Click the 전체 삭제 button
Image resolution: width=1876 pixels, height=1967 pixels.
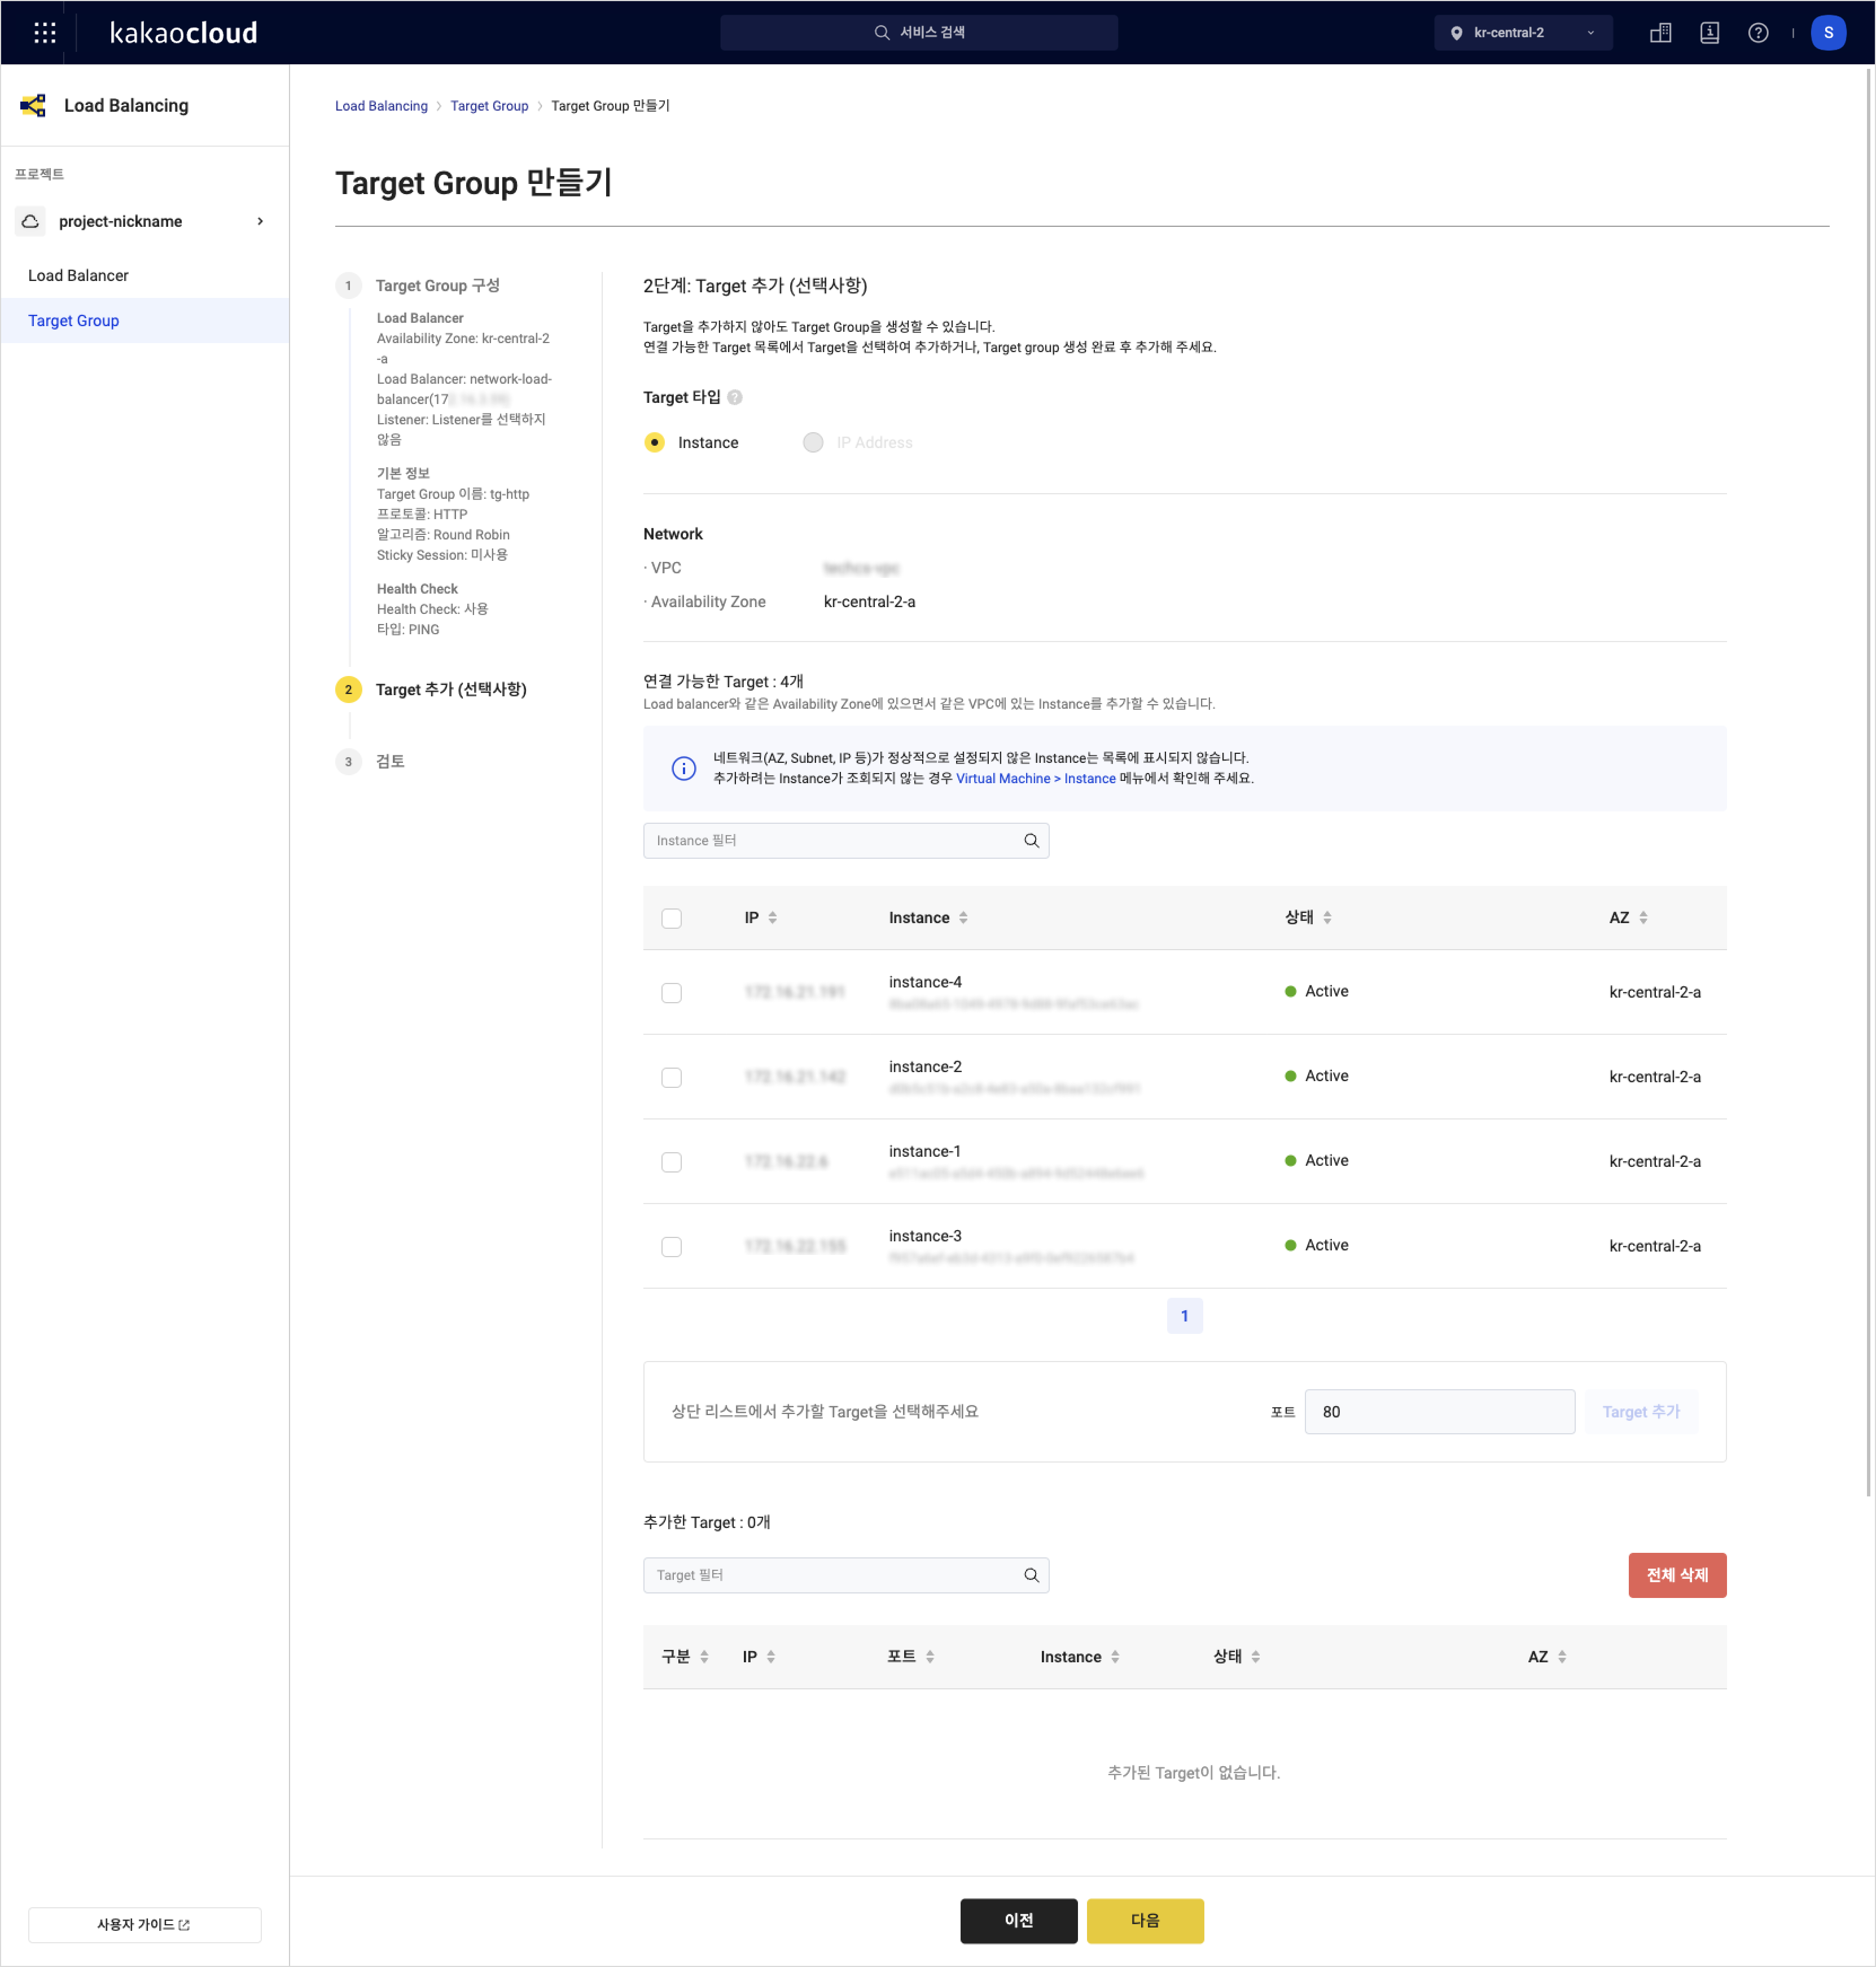(1677, 1575)
